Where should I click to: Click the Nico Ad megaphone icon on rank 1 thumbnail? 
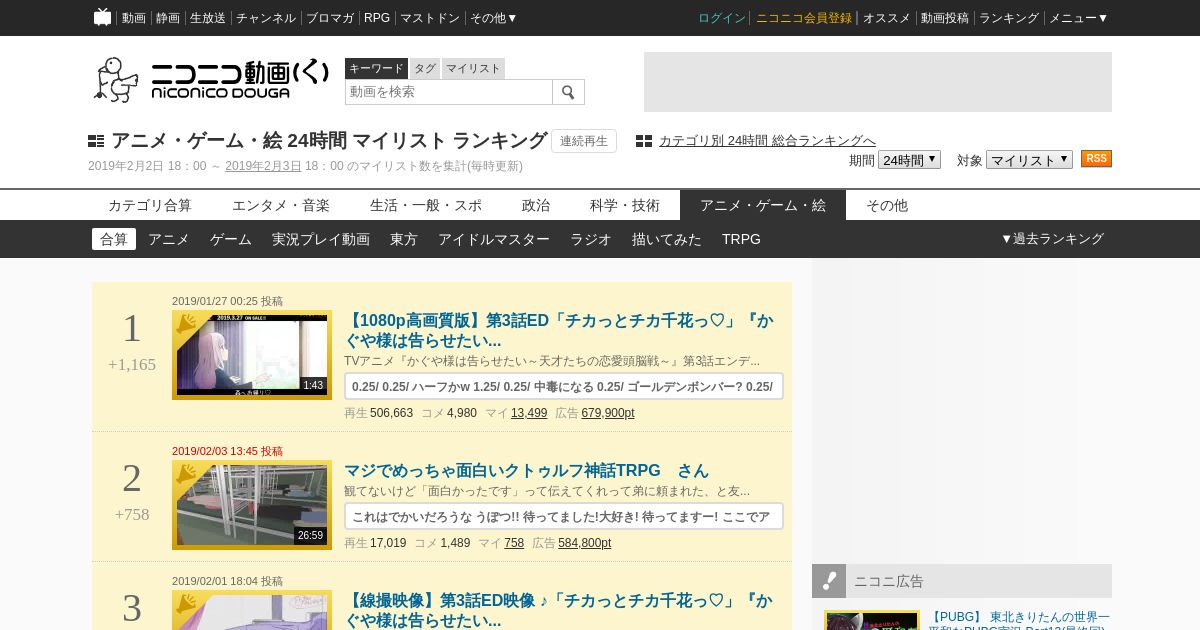point(186,323)
